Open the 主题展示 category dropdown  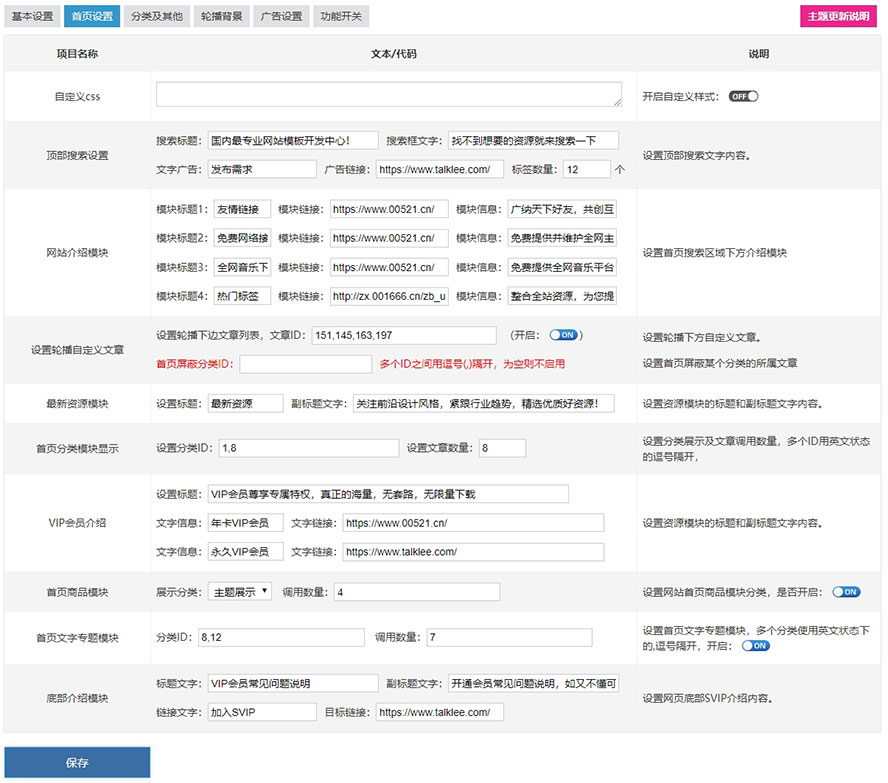(x=239, y=592)
